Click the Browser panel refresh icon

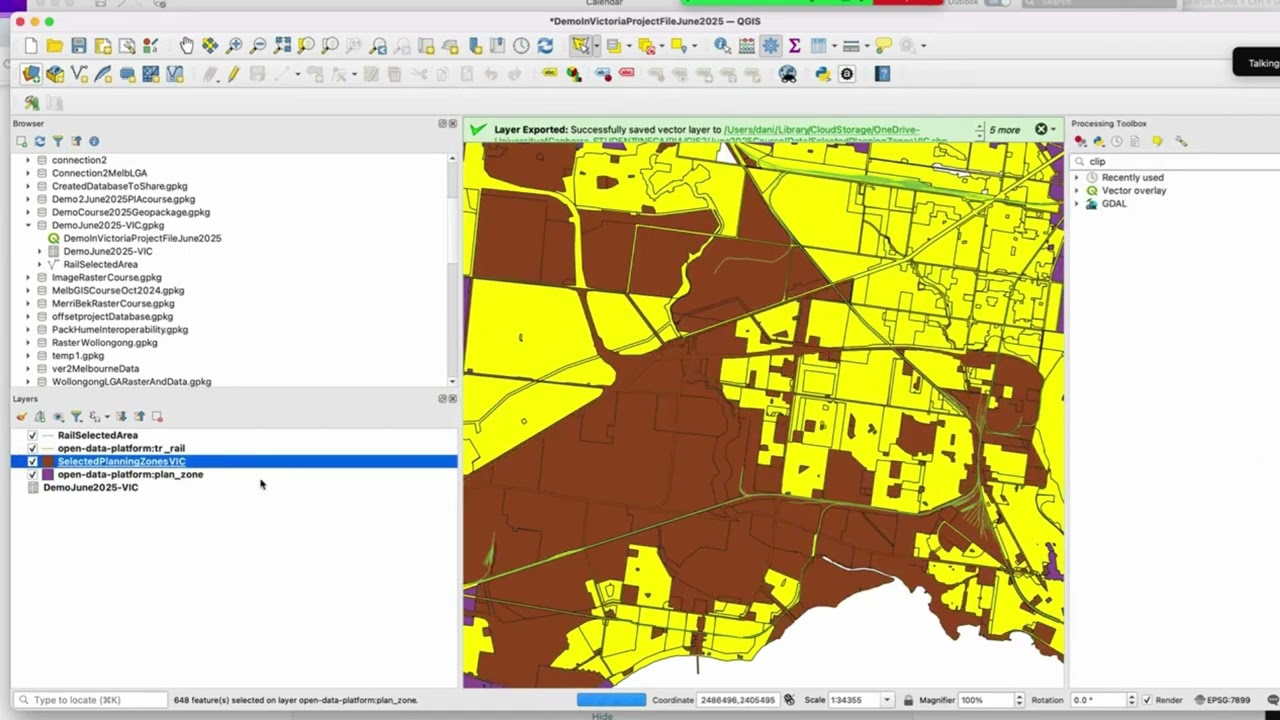(x=40, y=142)
